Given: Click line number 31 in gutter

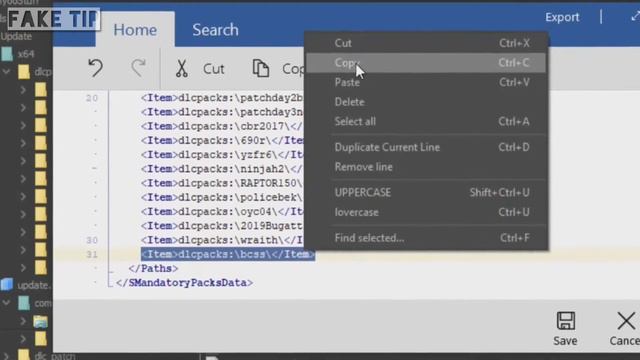Looking at the screenshot, I should 92,254.
